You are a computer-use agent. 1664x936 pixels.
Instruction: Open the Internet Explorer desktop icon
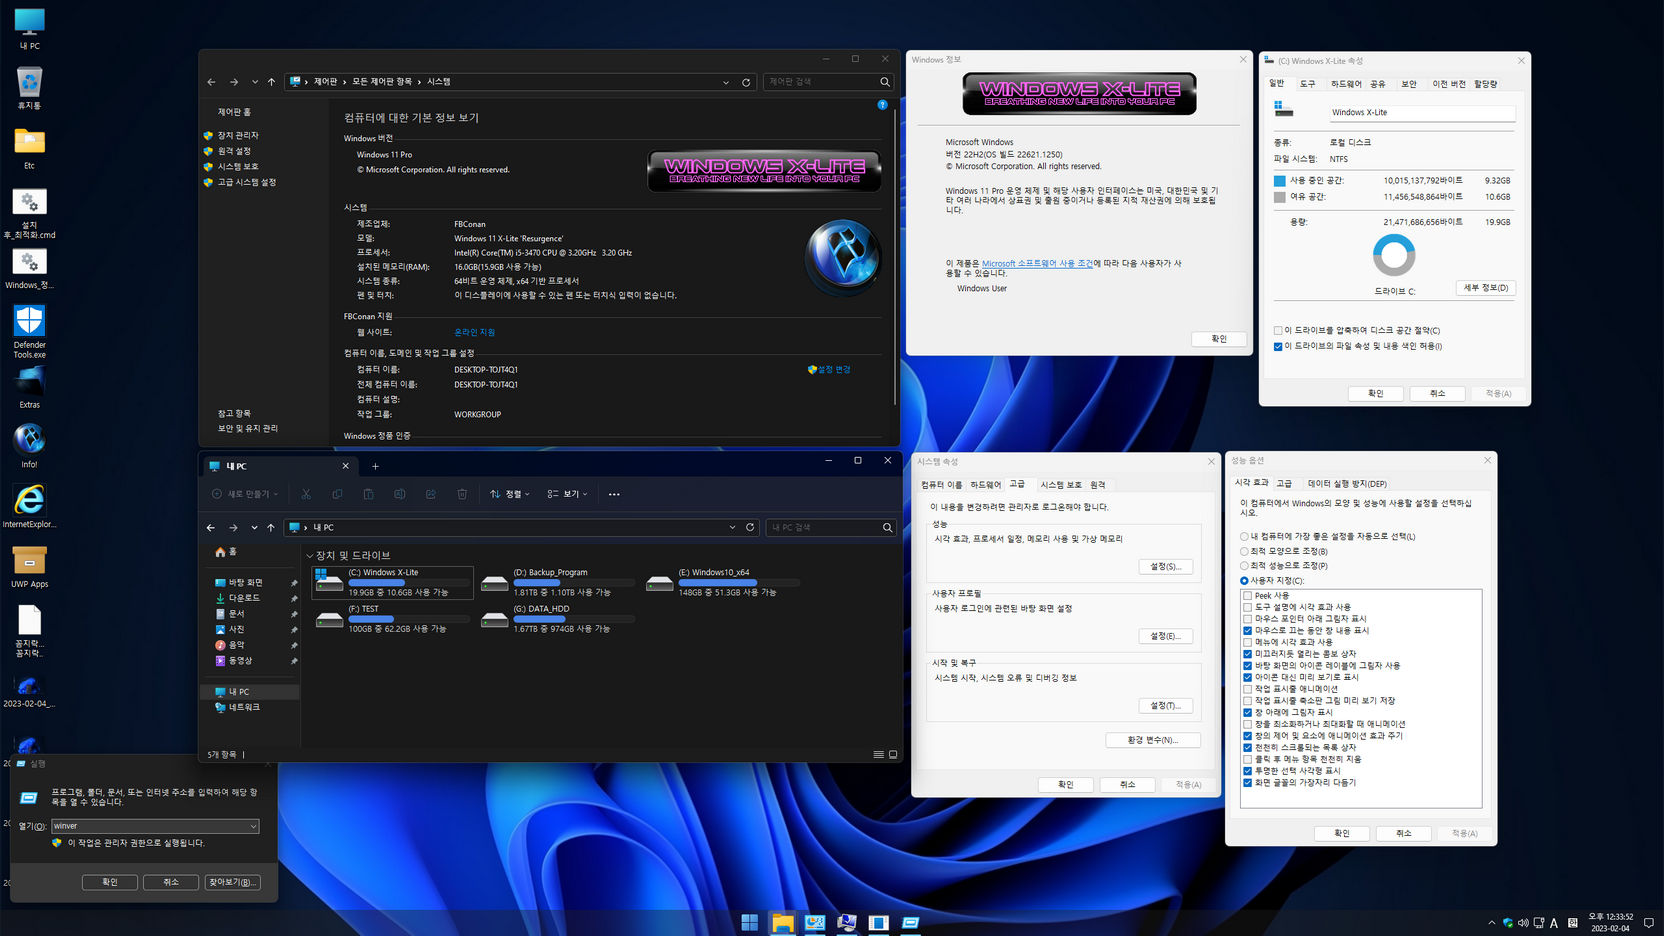point(29,506)
